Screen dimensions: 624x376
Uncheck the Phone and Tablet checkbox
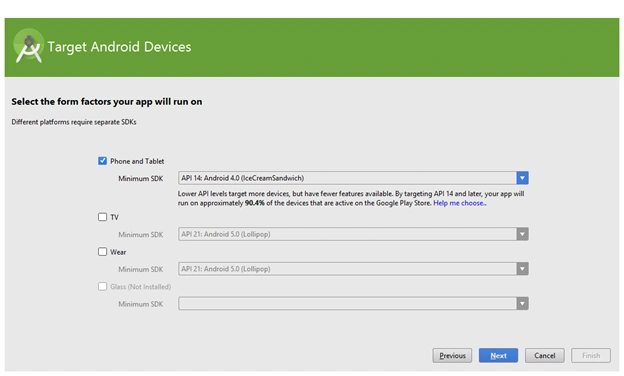(x=102, y=161)
